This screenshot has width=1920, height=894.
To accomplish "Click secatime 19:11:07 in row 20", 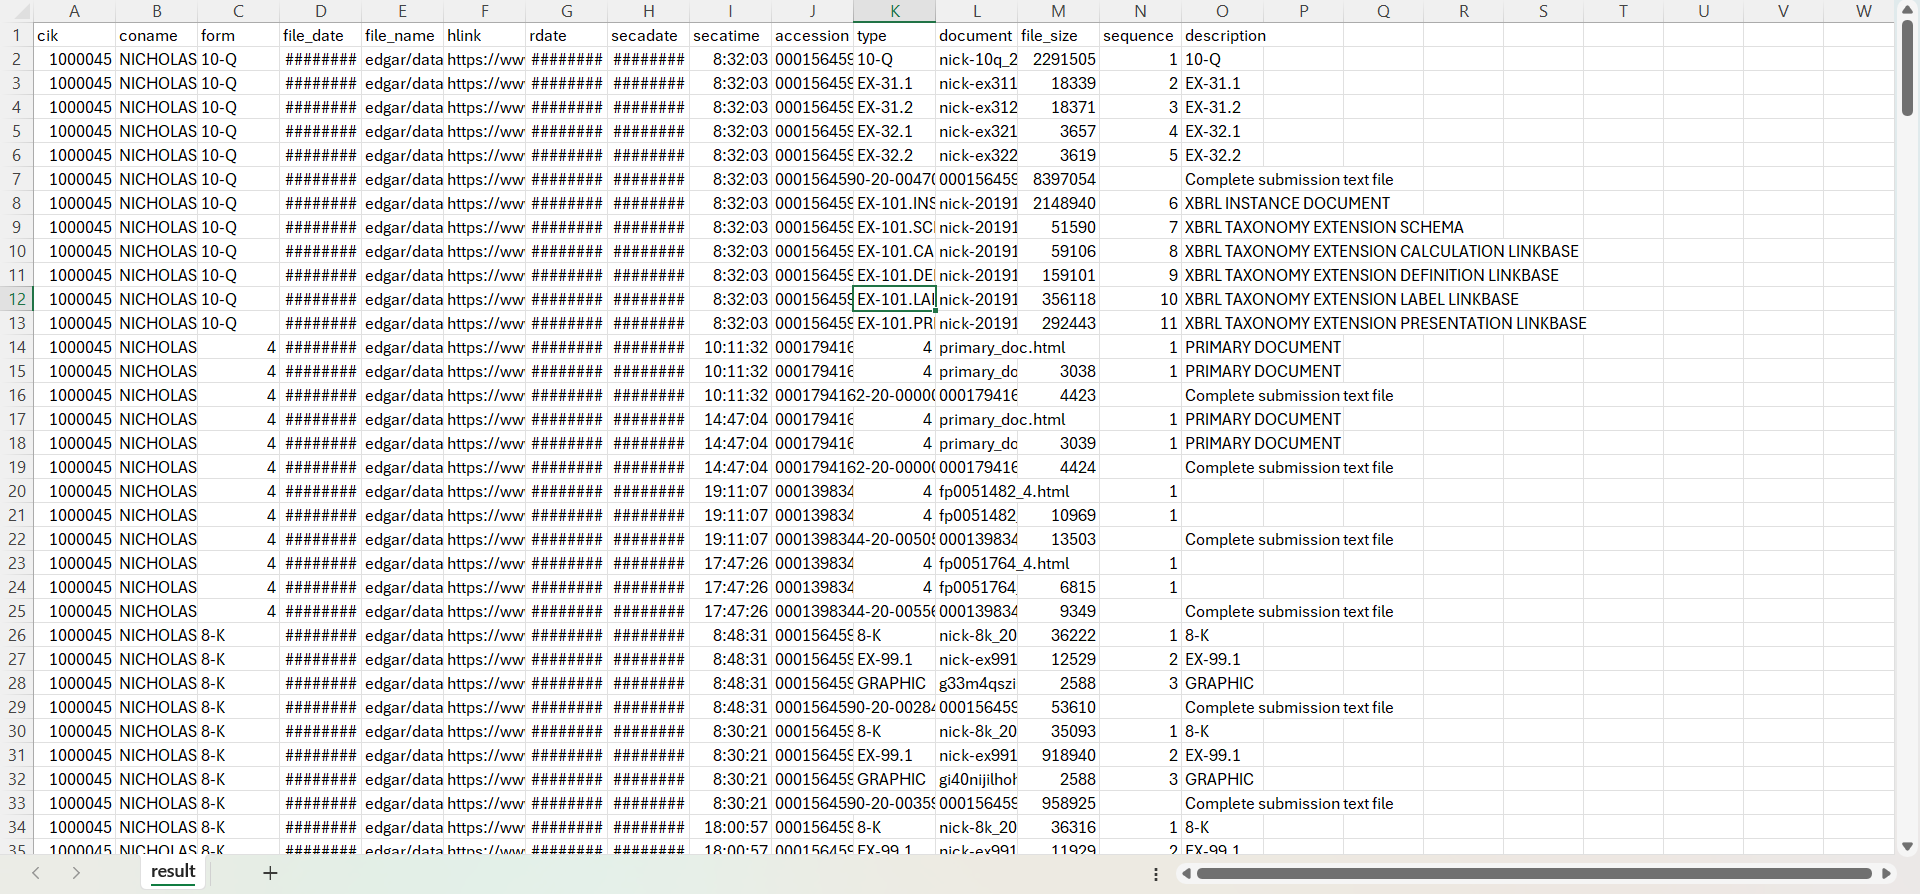I will 730,491.
